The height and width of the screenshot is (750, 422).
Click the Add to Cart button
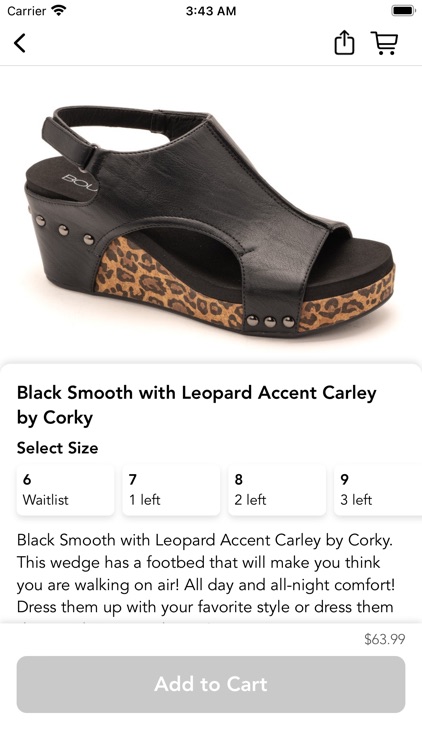211,684
